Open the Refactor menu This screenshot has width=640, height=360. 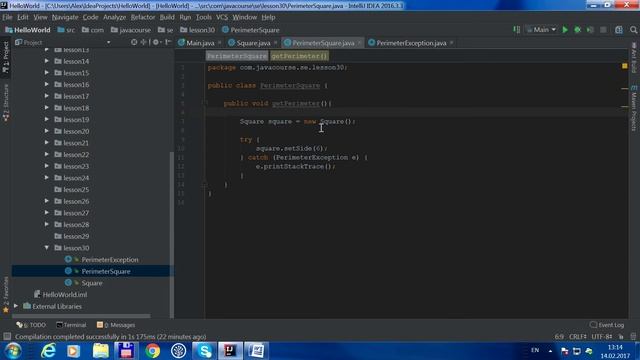pos(143,17)
